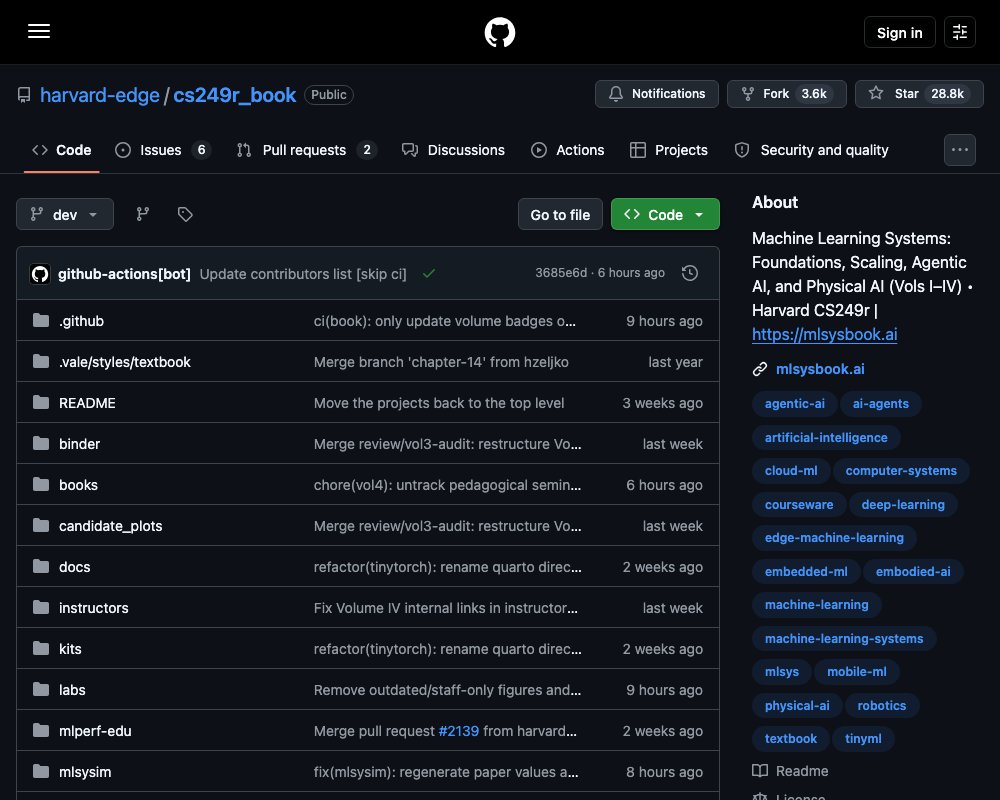Select the artificial-intelligence topic tag
The image size is (1000, 800).
click(826, 438)
